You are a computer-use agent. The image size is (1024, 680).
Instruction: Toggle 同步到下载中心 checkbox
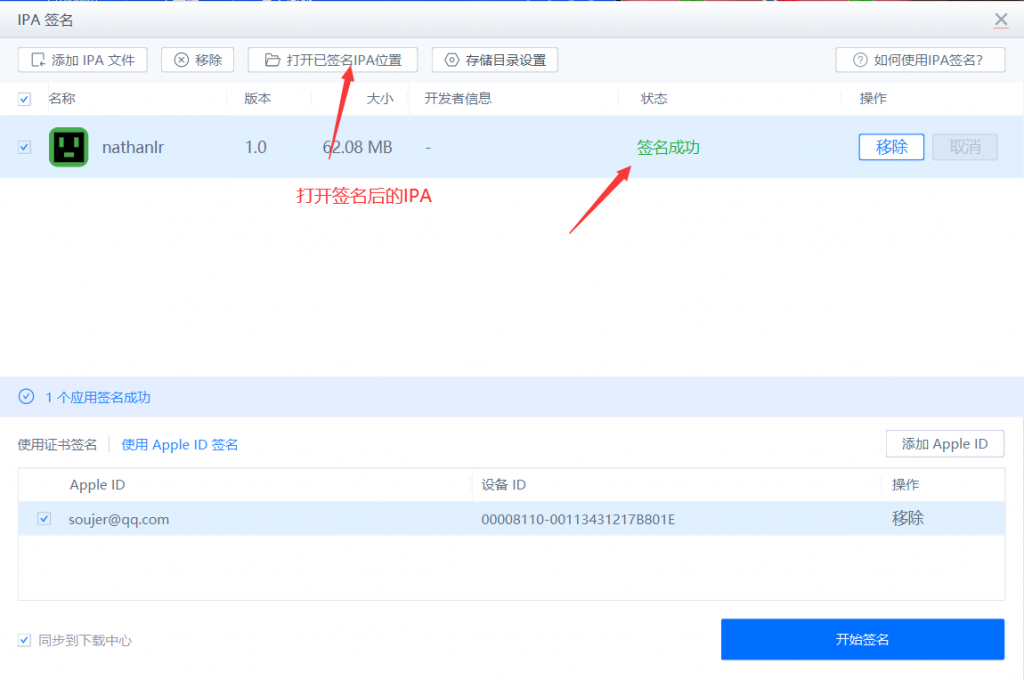pos(24,640)
